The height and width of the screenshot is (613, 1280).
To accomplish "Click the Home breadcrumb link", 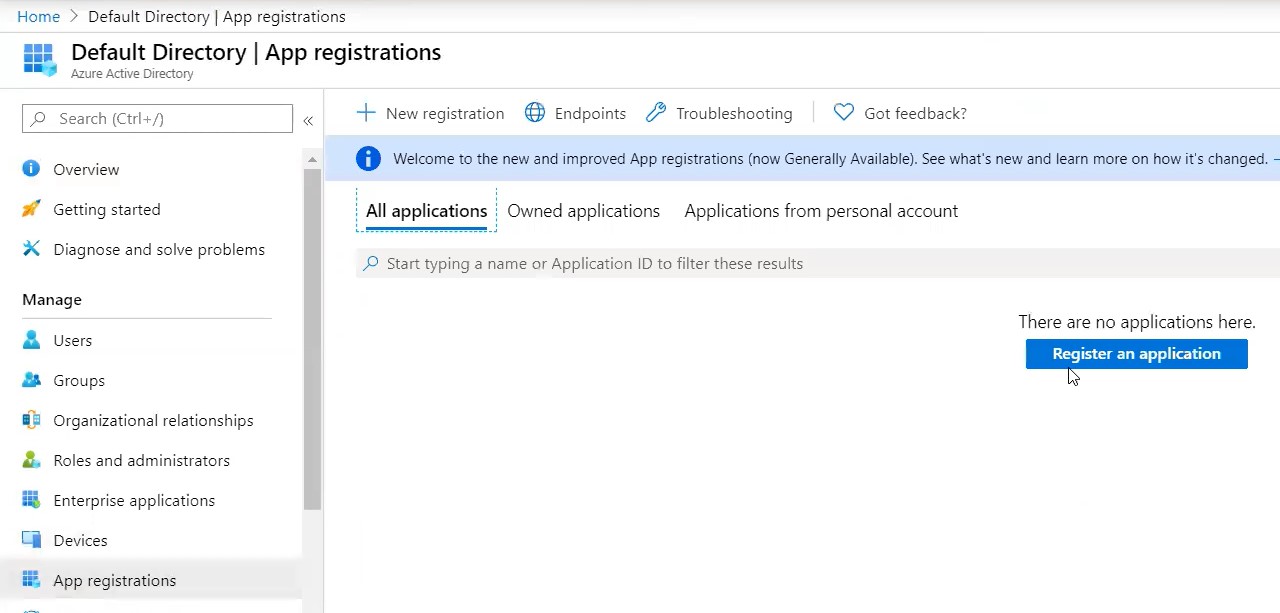I will (x=38, y=16).
